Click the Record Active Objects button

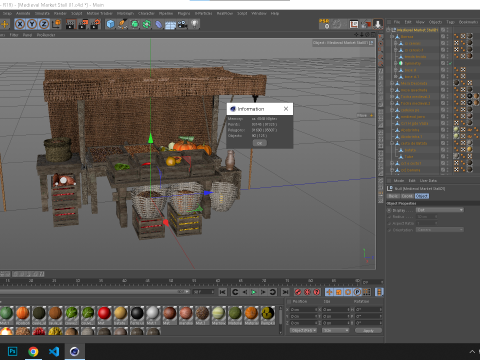[x=298, y=292]
